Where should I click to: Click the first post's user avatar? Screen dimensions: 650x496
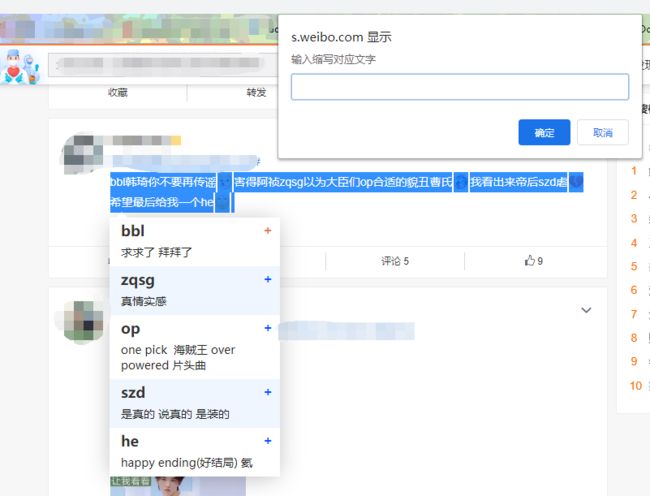[83, 154]
